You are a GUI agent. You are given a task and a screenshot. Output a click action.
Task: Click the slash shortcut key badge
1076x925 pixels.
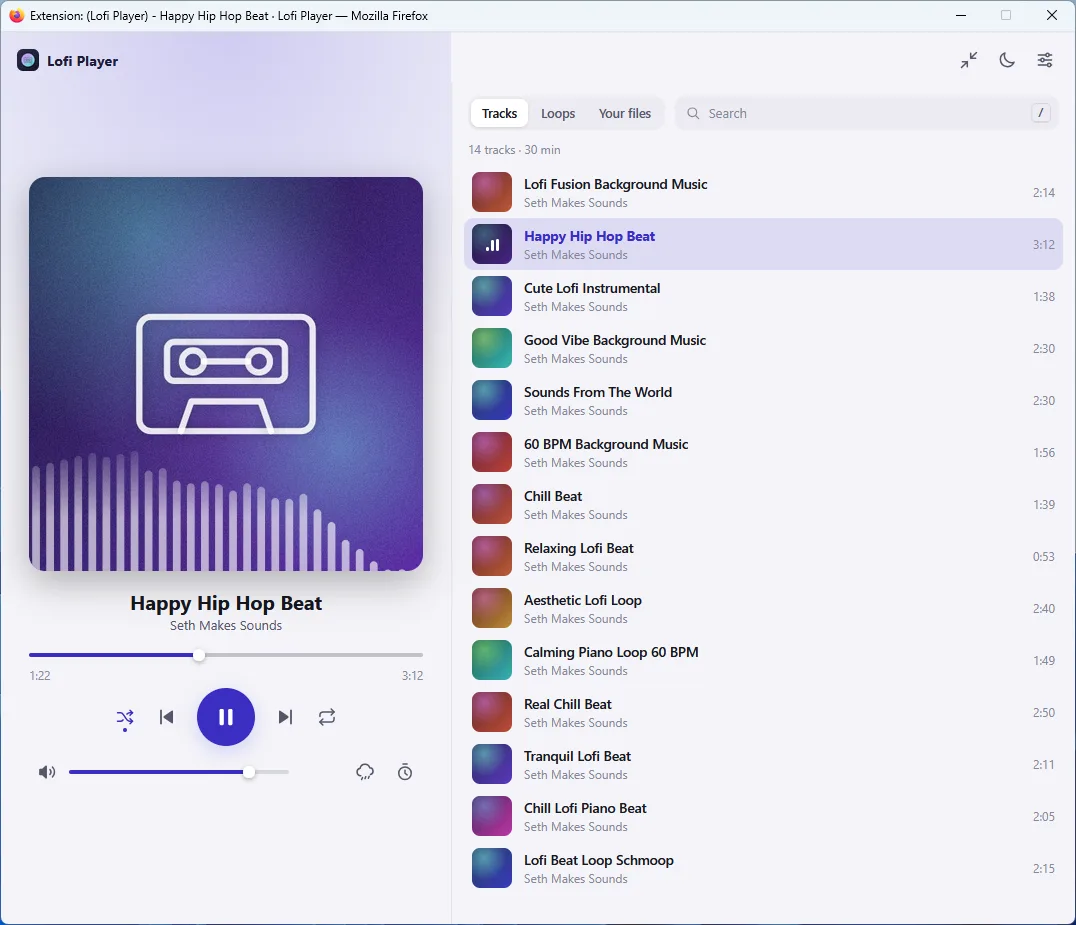[1040, 113]
